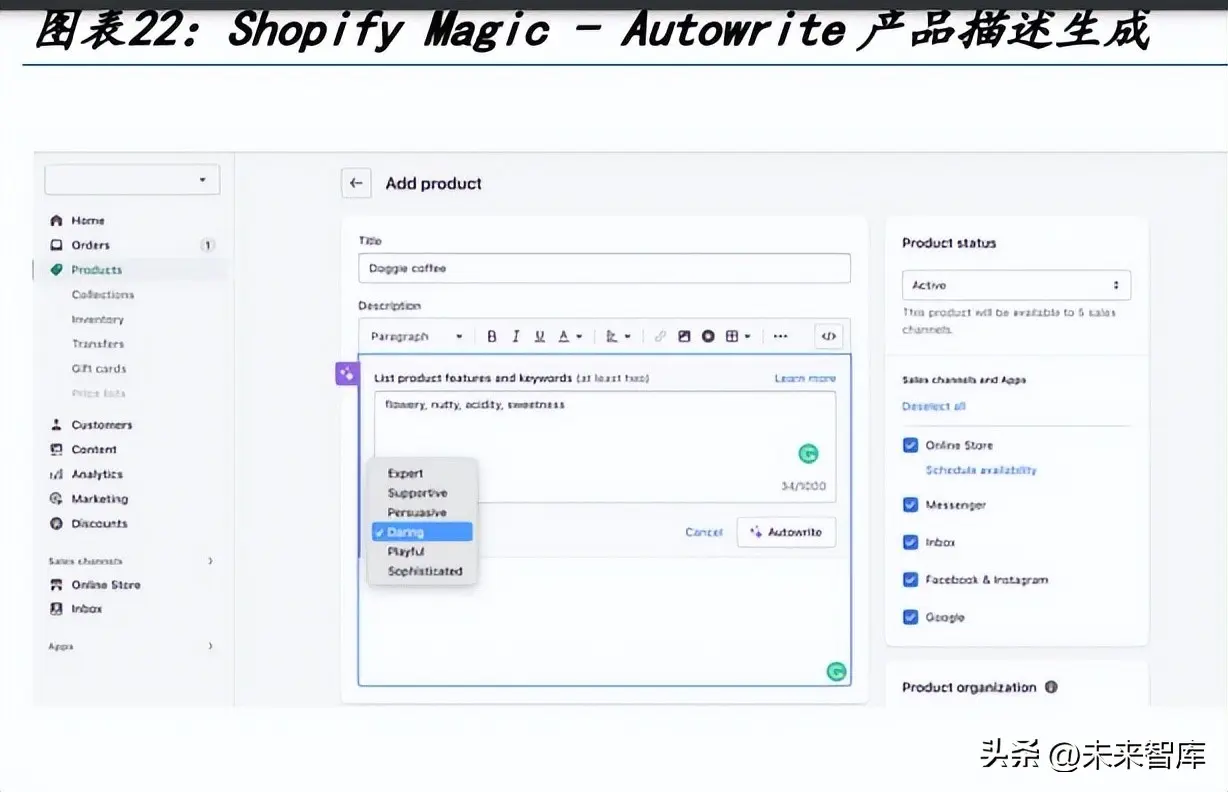Uncheck the Online Store sales channel
The height and width of the screenshot is (792, 1228).
(x=910, y=446)
